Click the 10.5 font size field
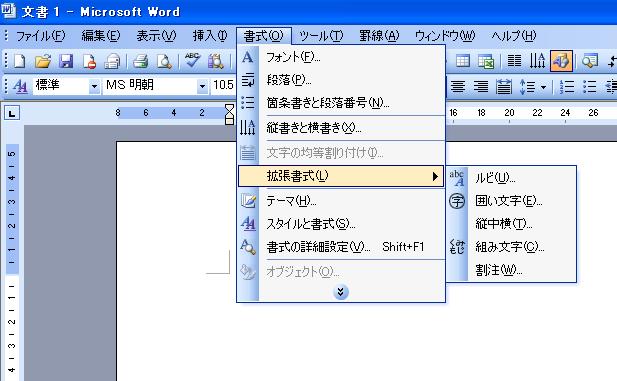Viewport: 617px width, 381px height. (x=223, y=85)
